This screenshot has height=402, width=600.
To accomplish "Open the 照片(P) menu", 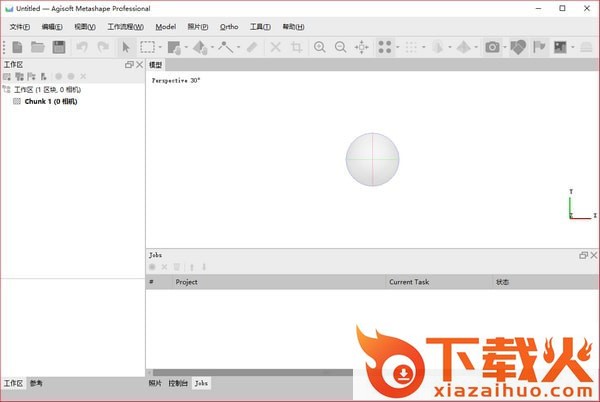I will [x=197, y=27].
